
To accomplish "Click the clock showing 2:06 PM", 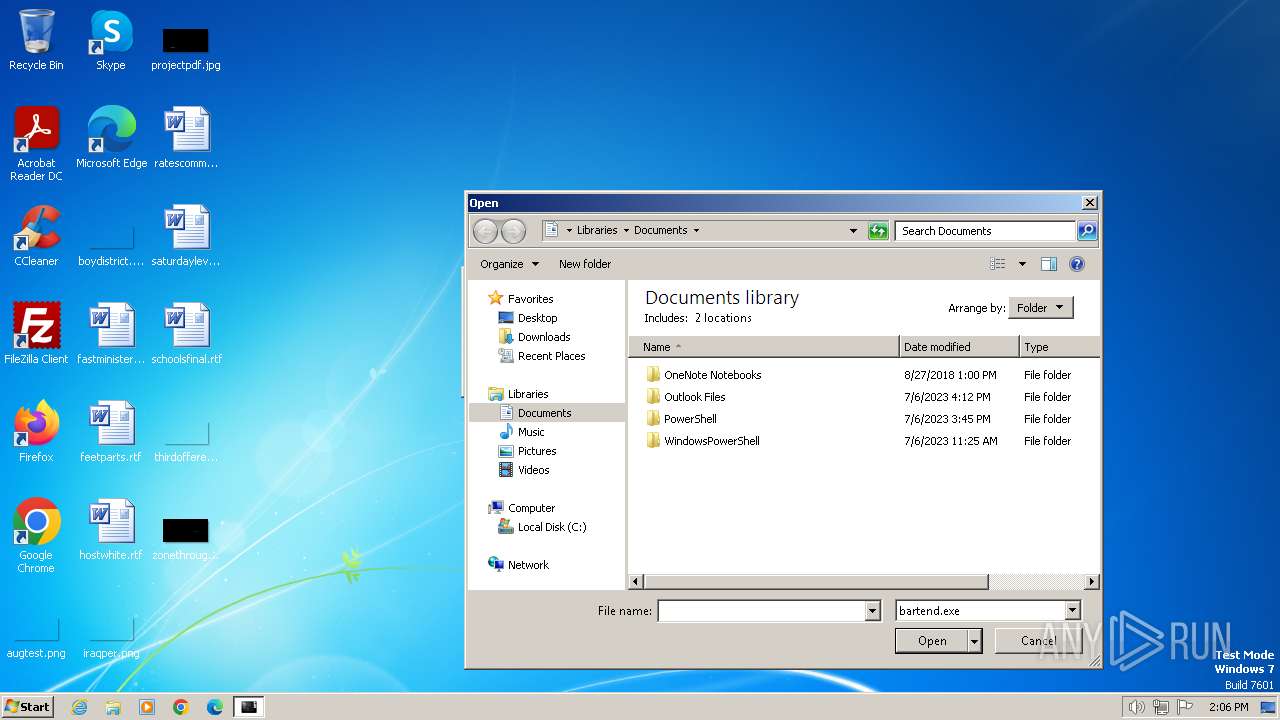I will click(1228, 707).
